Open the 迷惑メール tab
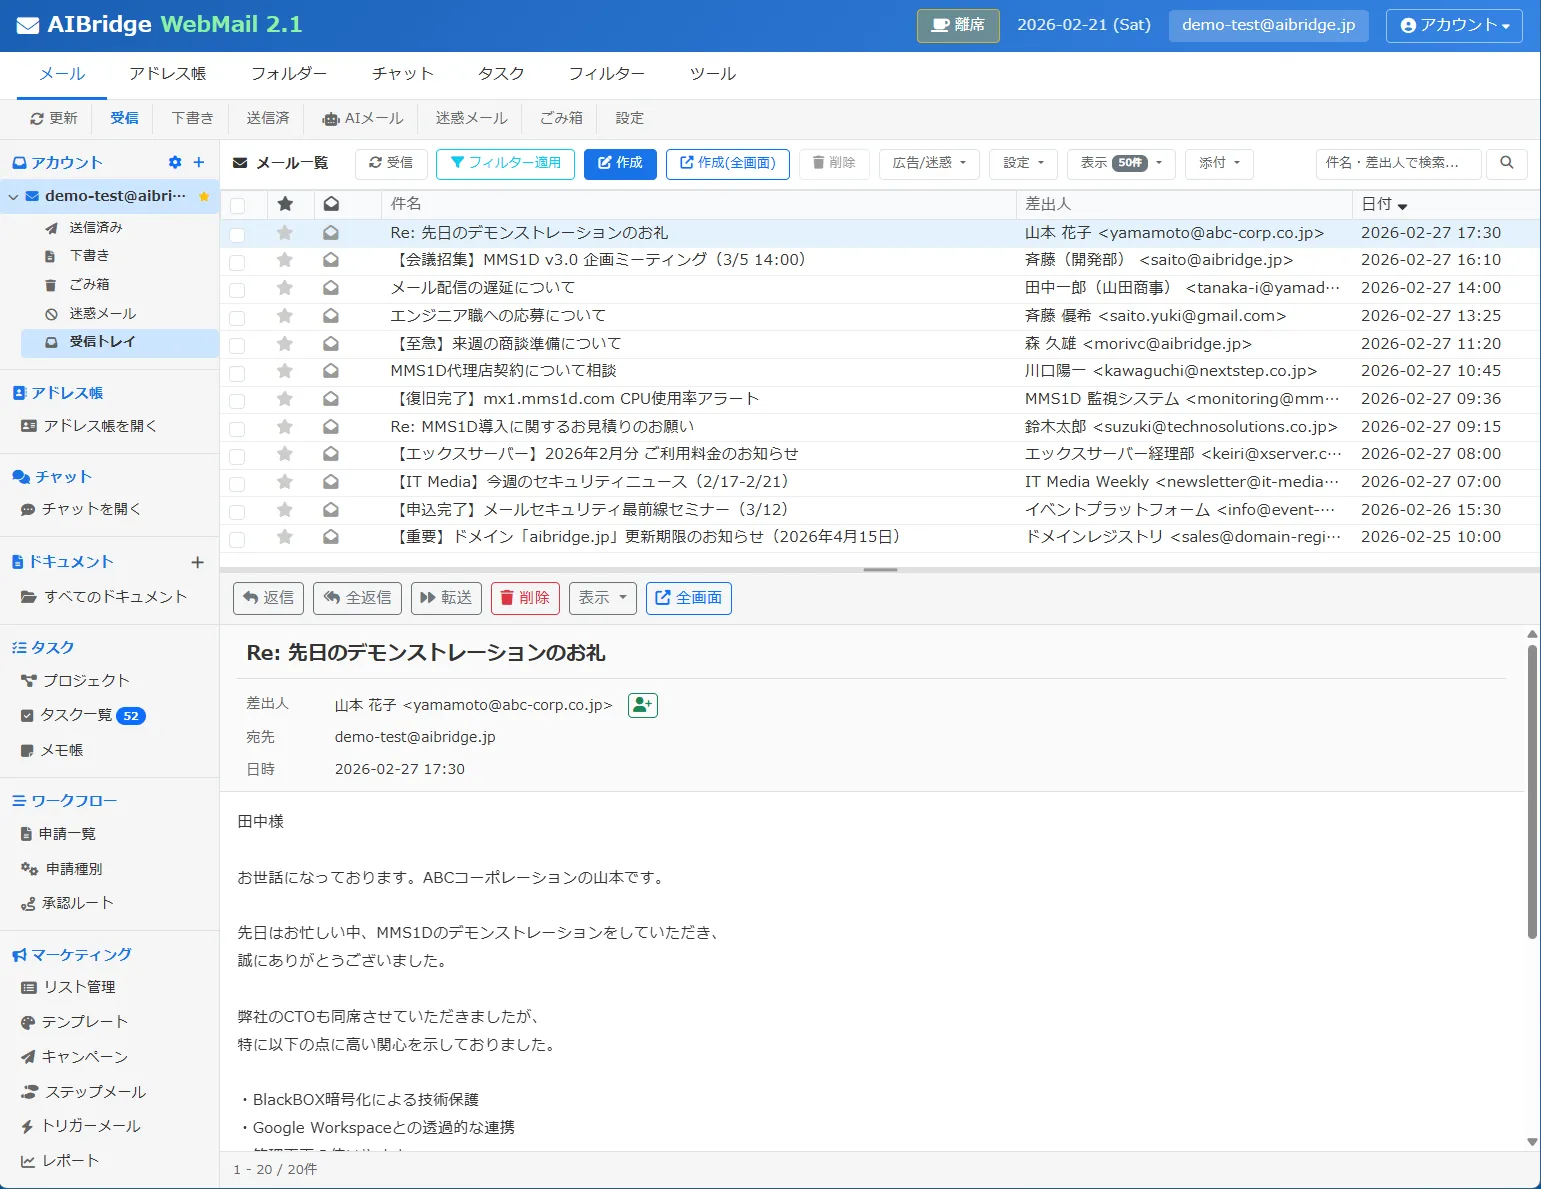 pos(469,118)
